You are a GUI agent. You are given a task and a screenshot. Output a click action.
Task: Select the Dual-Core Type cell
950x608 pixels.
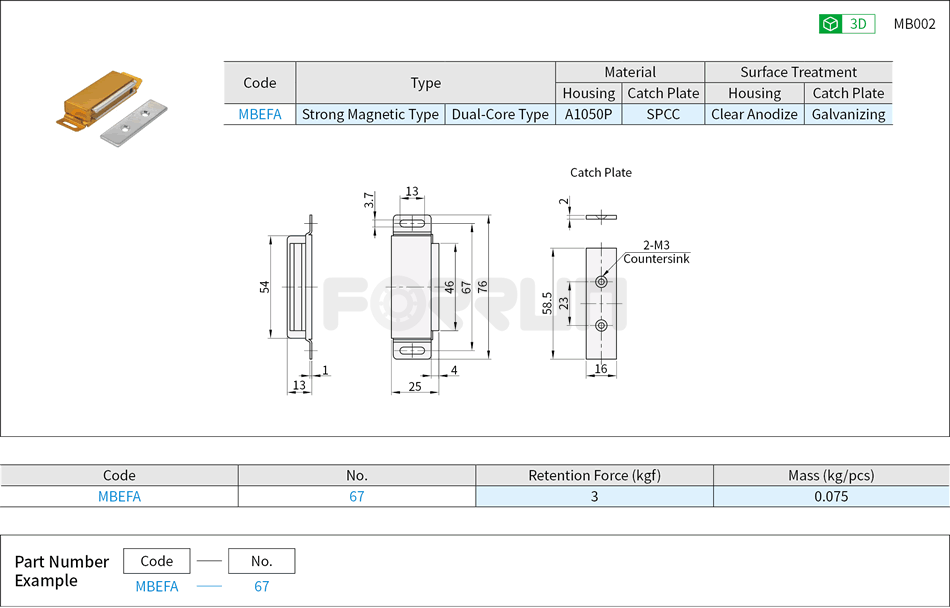(x=499, y=114)
